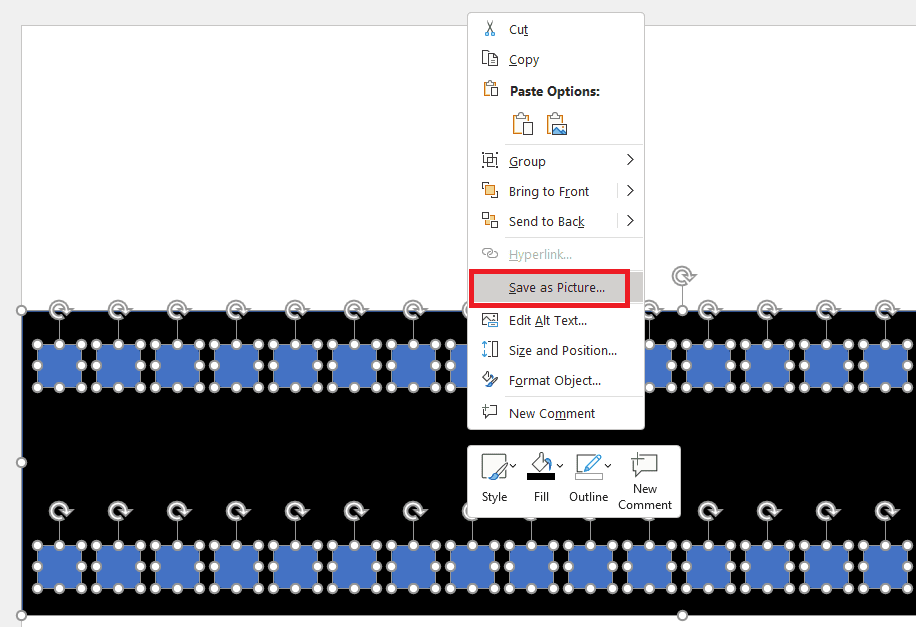Click the black fill color bar under Fill
Image resolution: width=916 pixels, height=627 pixels.
(541, 476)
